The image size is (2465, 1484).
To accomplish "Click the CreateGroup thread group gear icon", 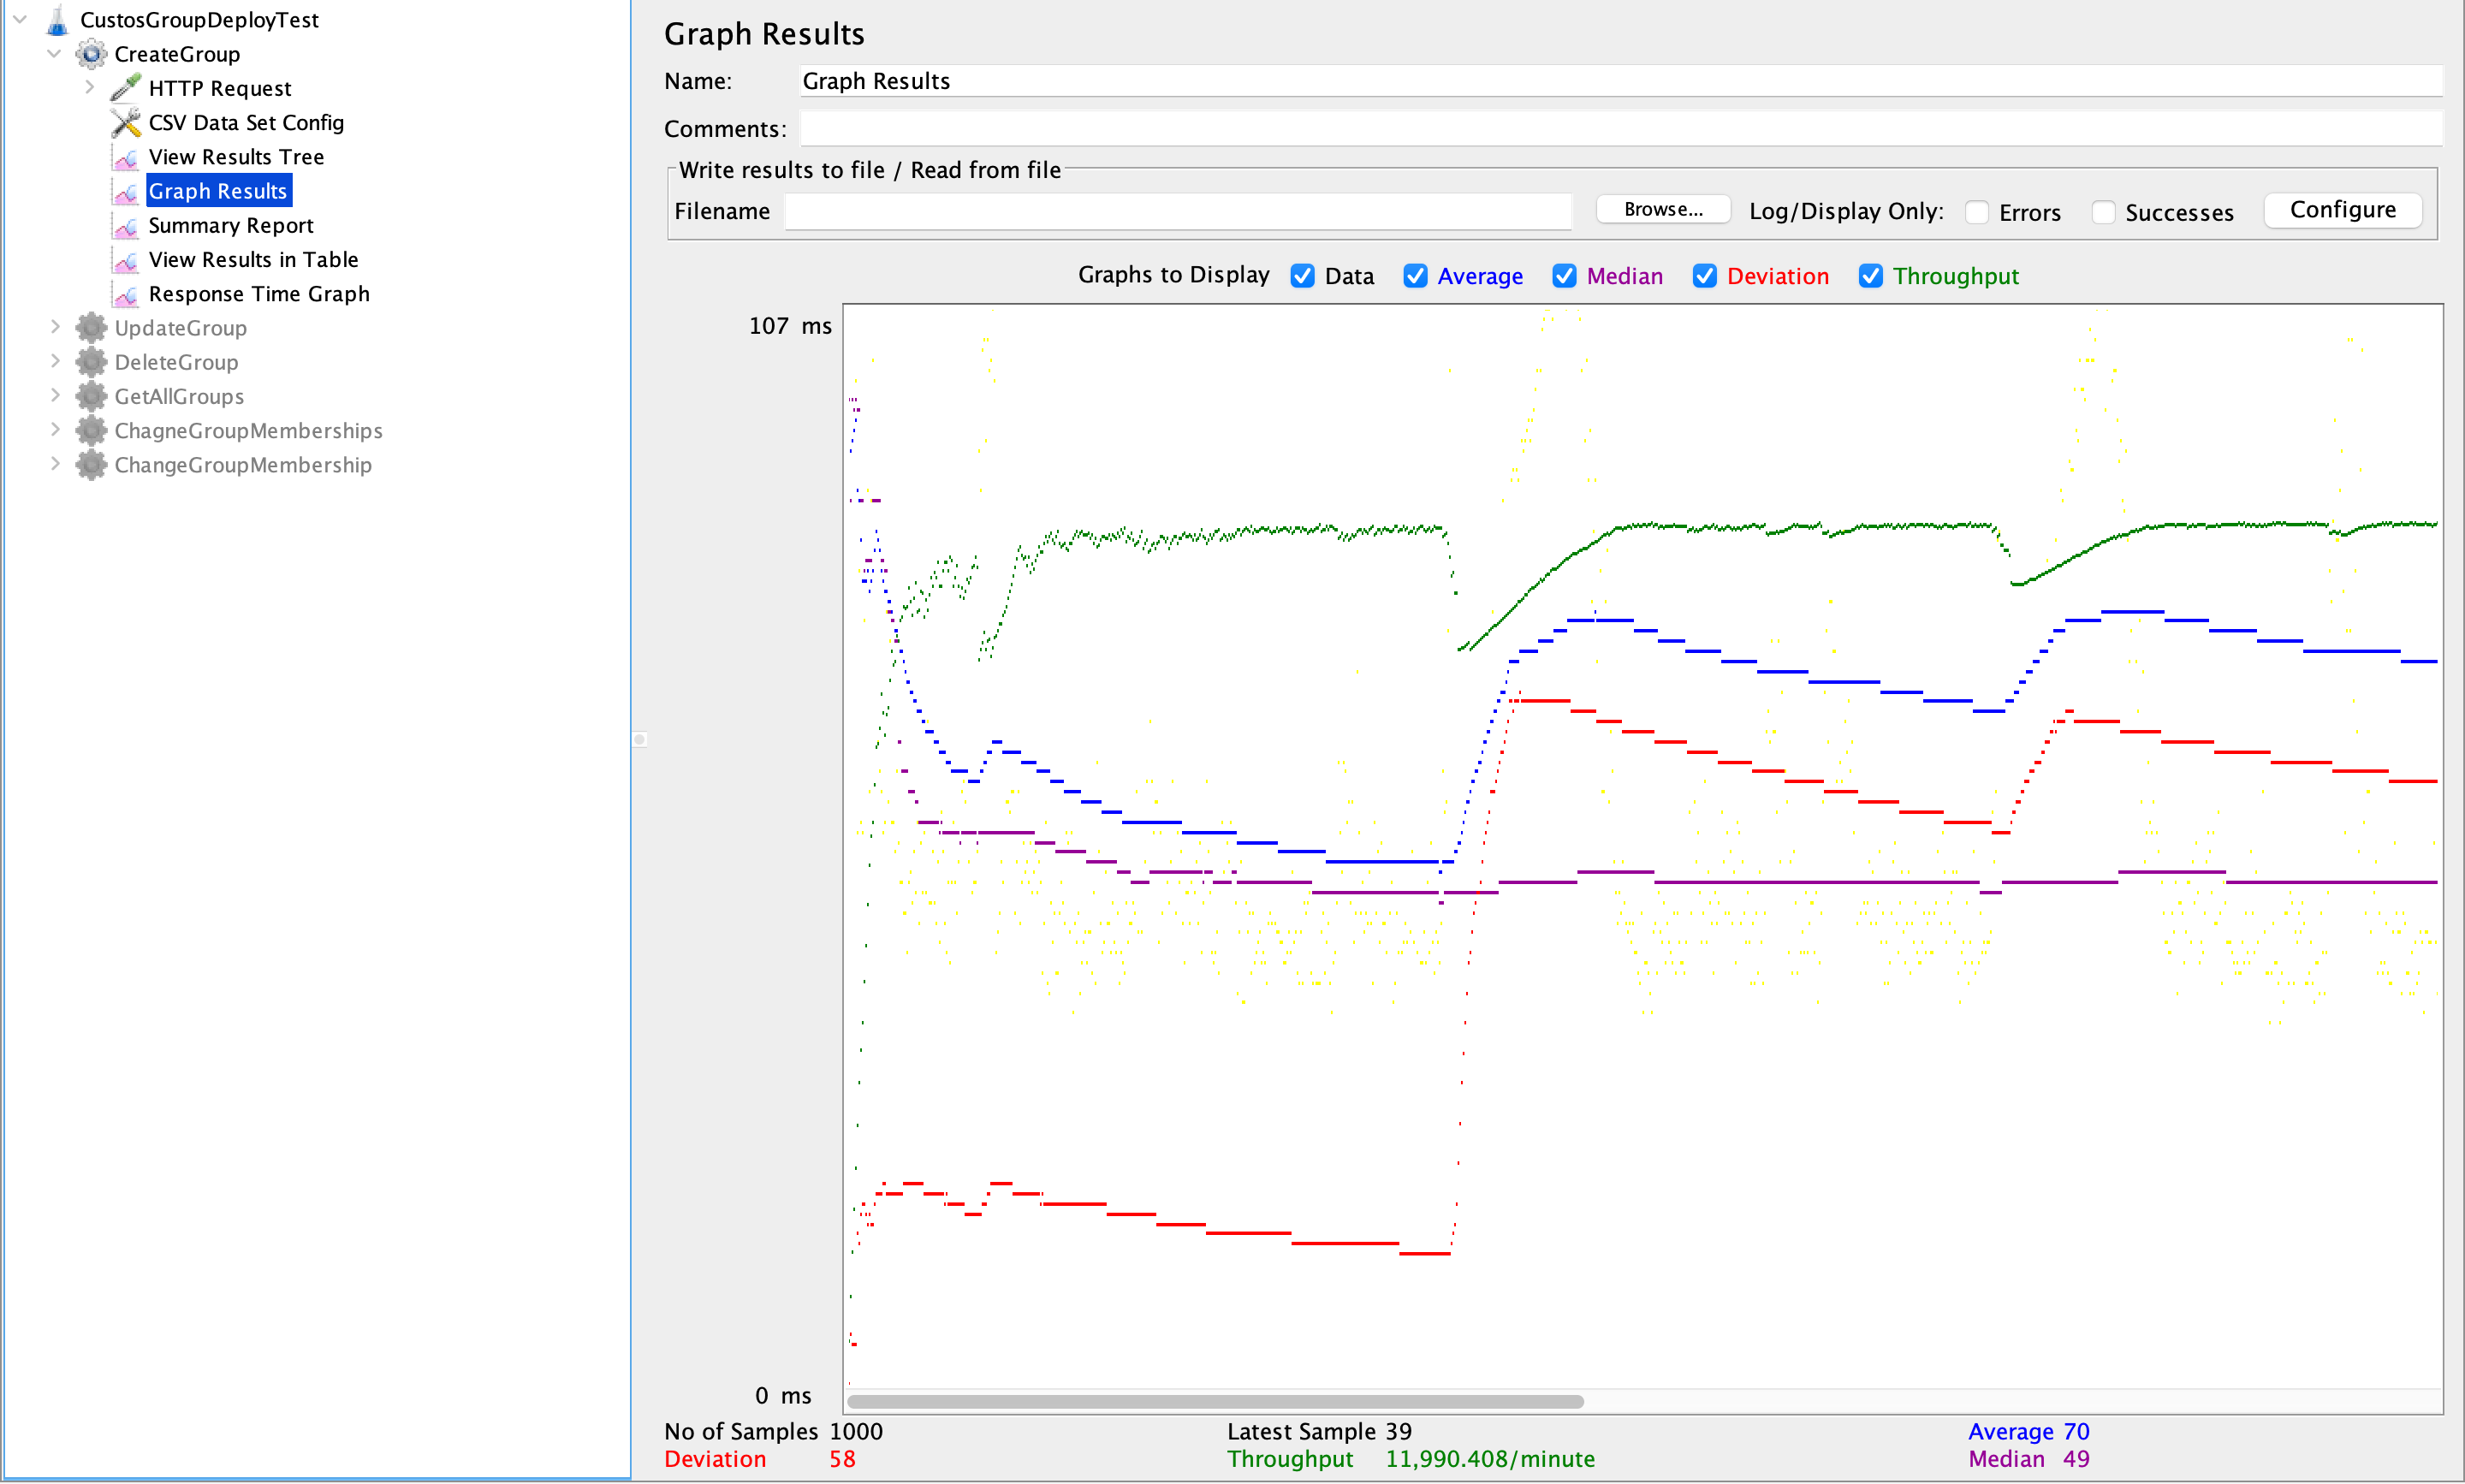I will point(91,54).
